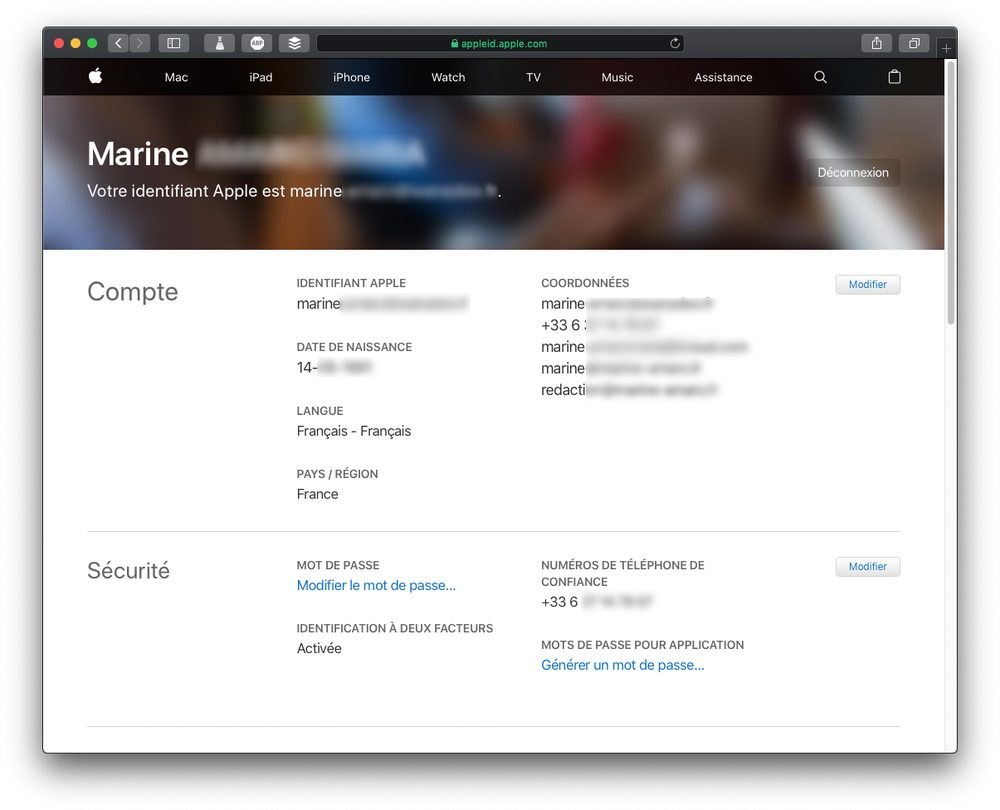Open the Assistance section

(723, 77)
